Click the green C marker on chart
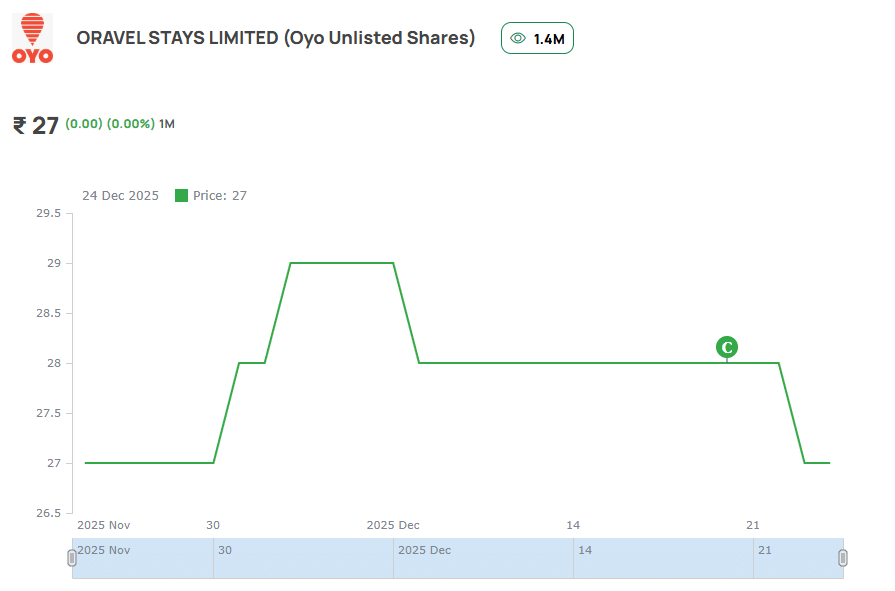 [727, 347]
